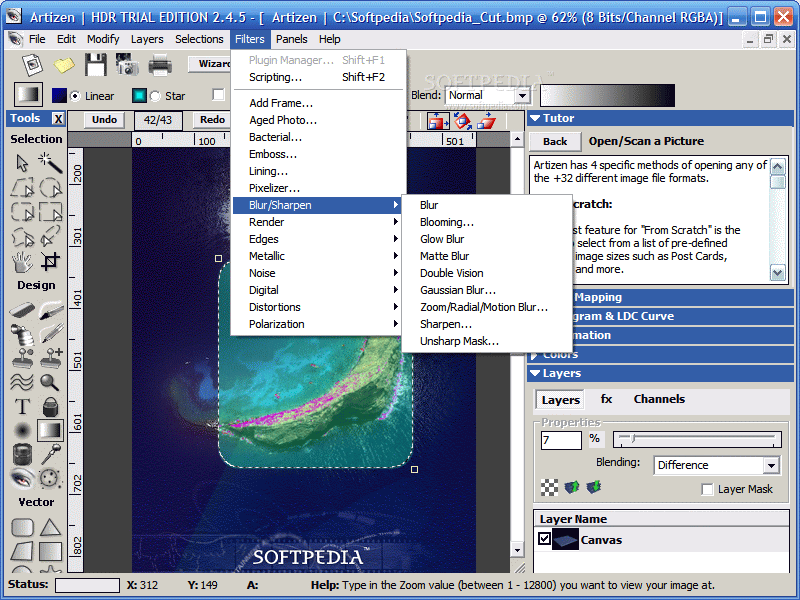Collapse the Tutor panel
This screenshot has width=800, height=600.
click(535, 118)
